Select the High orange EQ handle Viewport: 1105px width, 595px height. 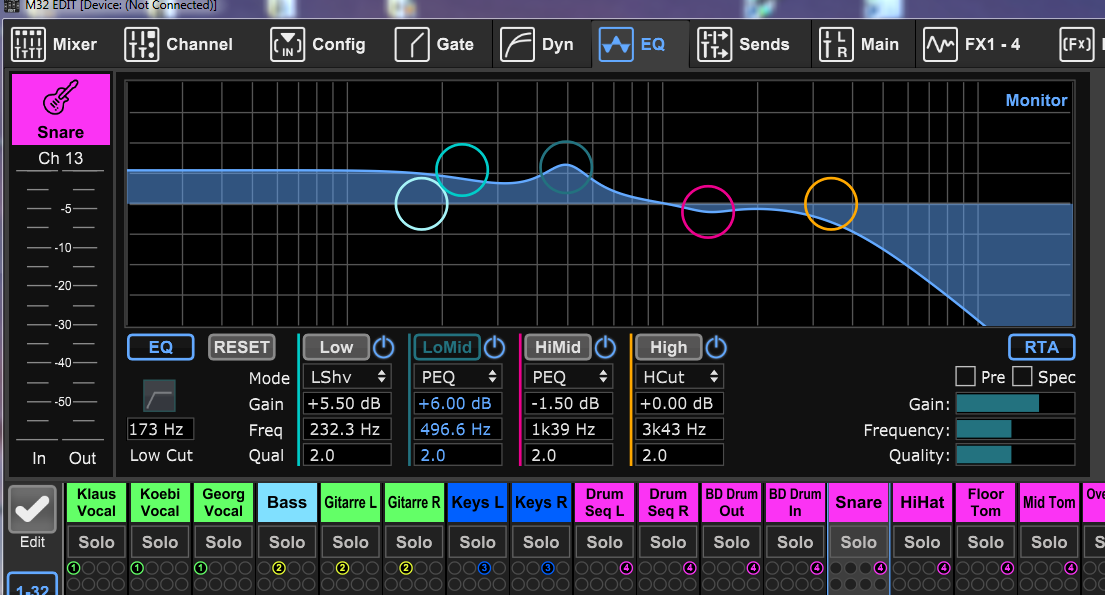831,204
